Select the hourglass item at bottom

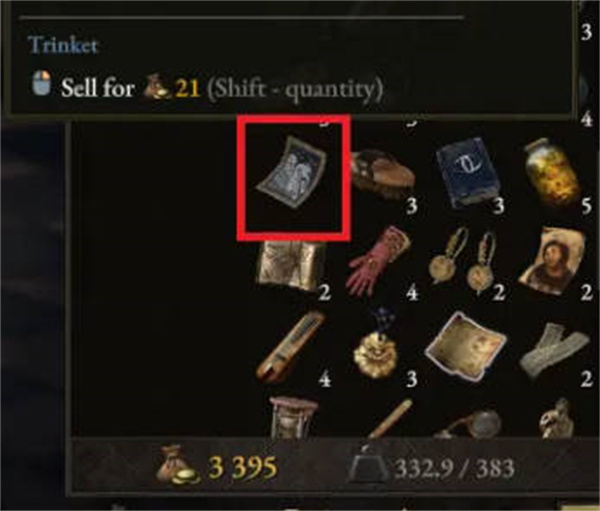pos(293,417)
